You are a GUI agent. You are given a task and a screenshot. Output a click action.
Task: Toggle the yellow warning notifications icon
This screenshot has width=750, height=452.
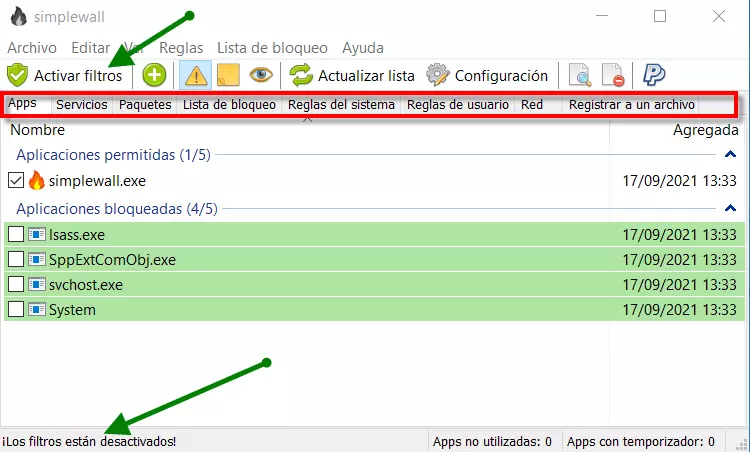tap(194, 75)
